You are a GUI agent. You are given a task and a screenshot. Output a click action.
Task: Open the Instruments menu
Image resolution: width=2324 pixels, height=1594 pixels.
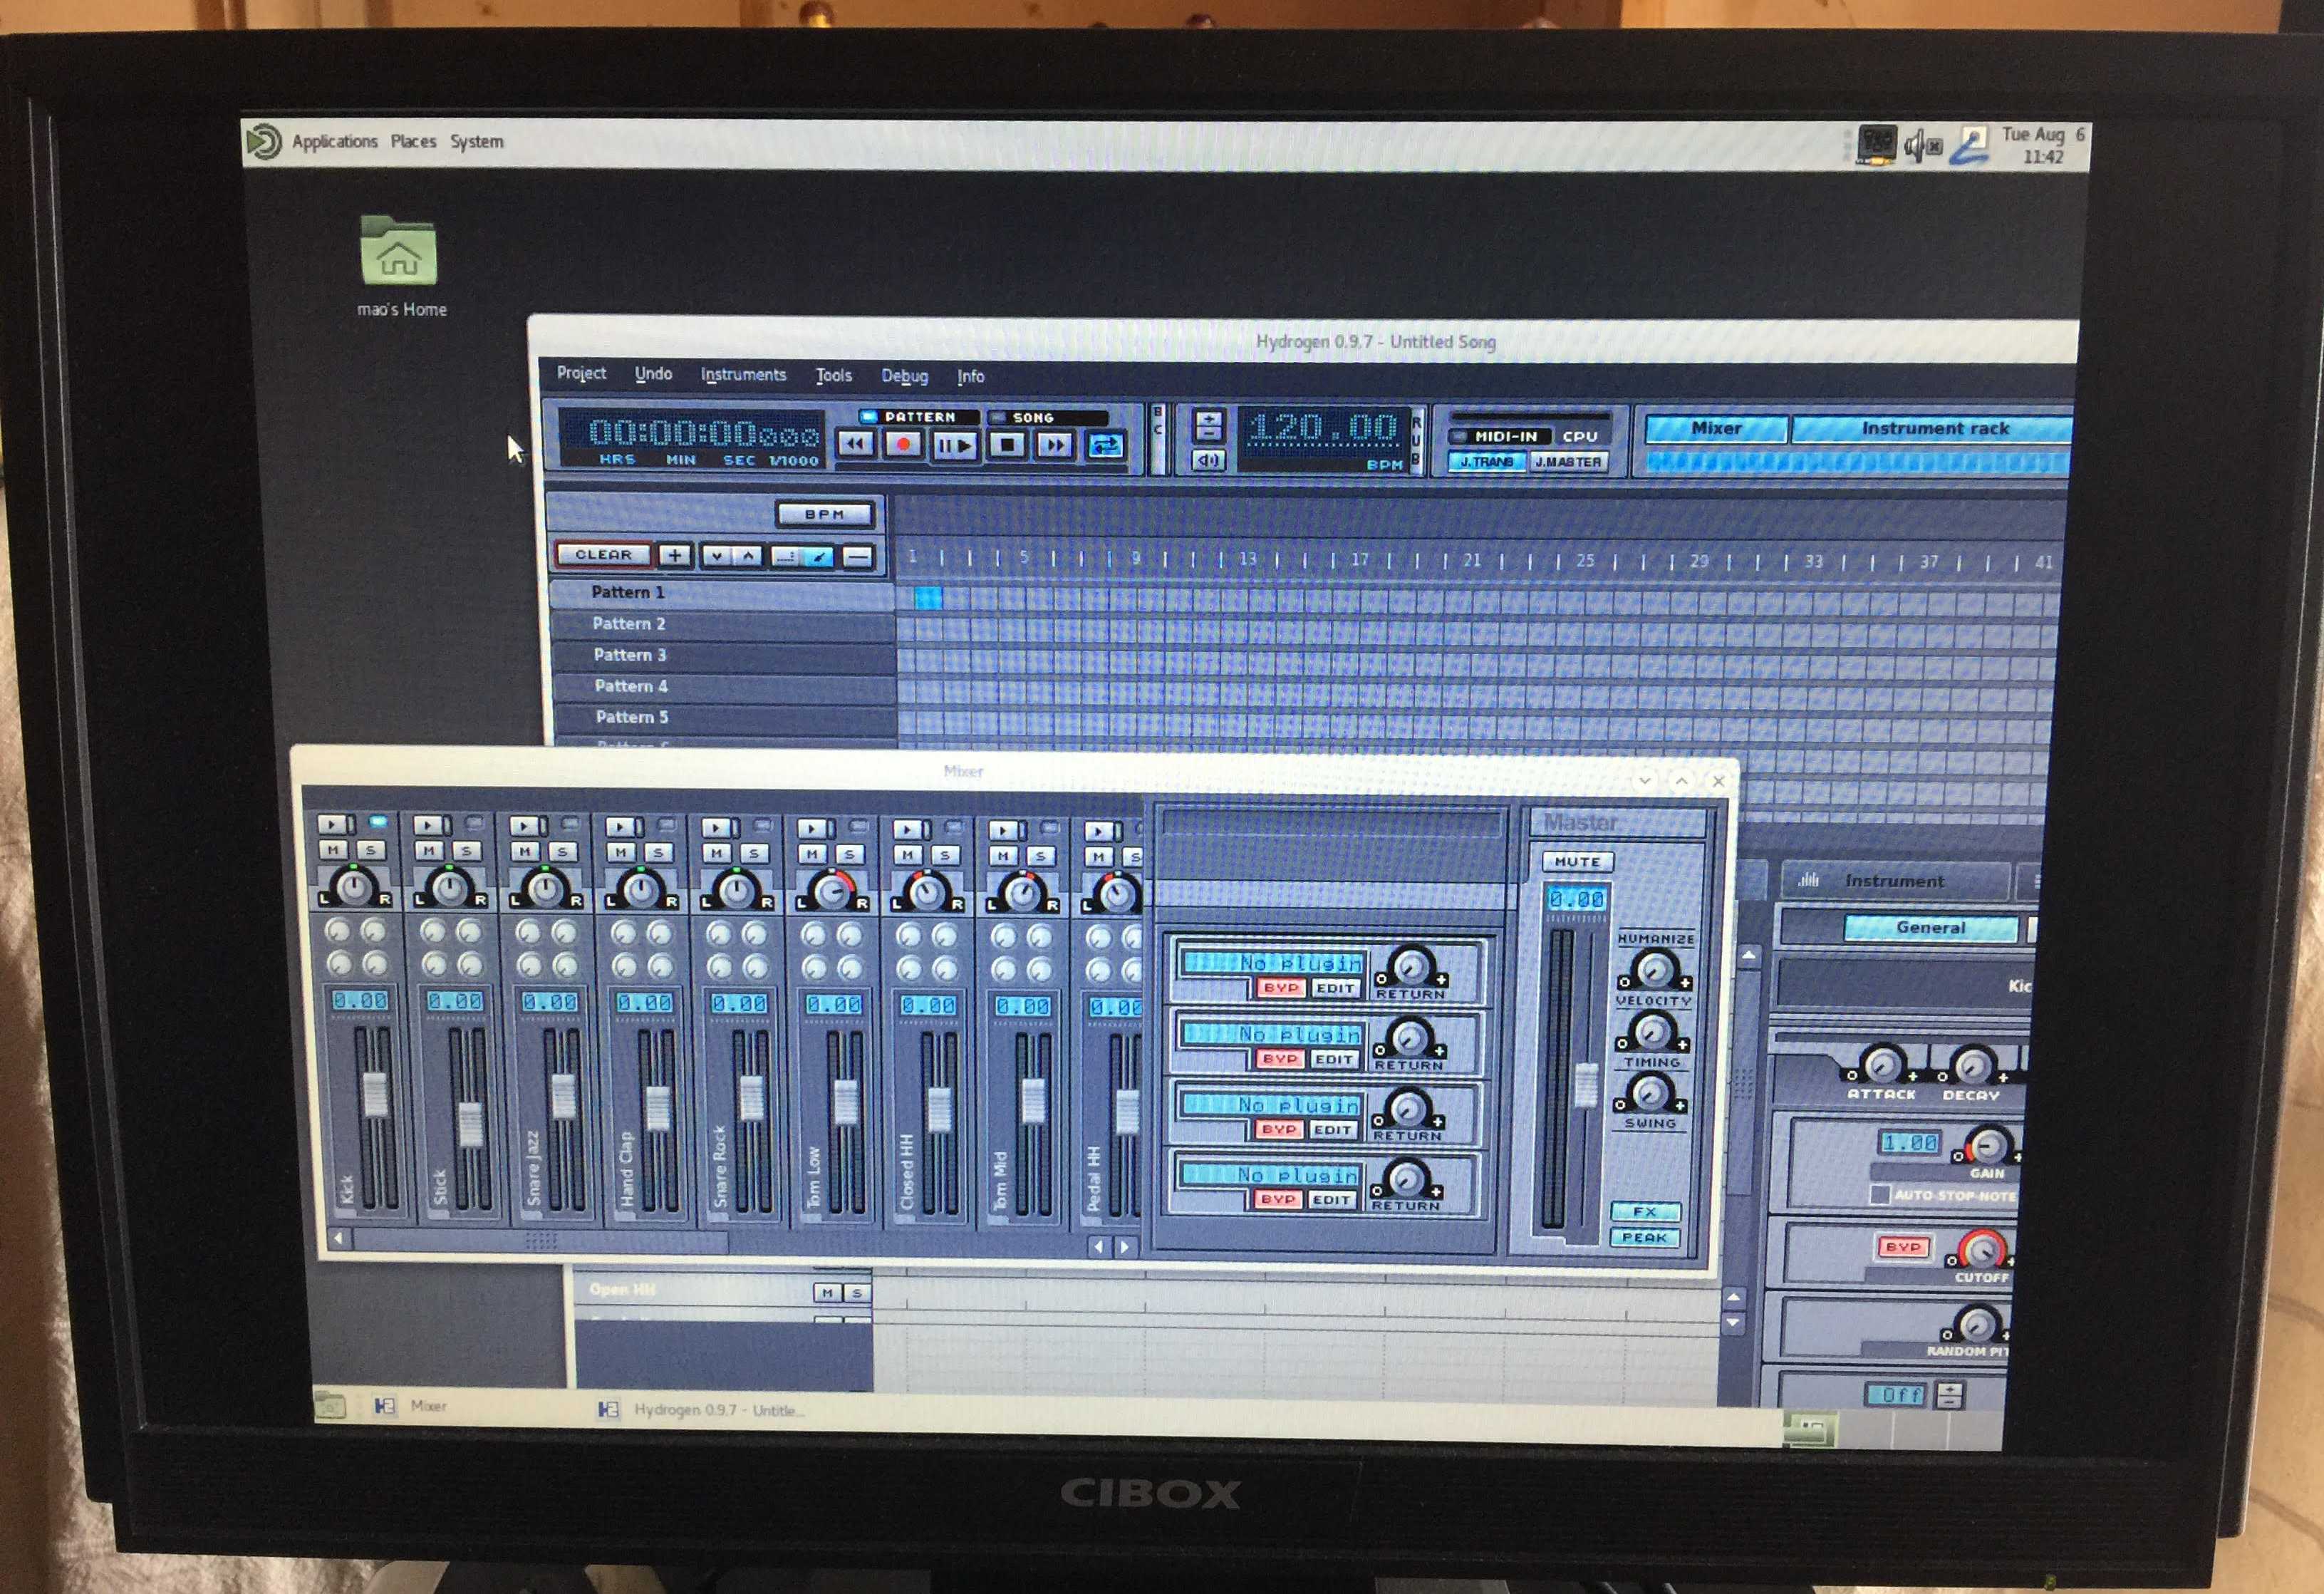(743, 374)
